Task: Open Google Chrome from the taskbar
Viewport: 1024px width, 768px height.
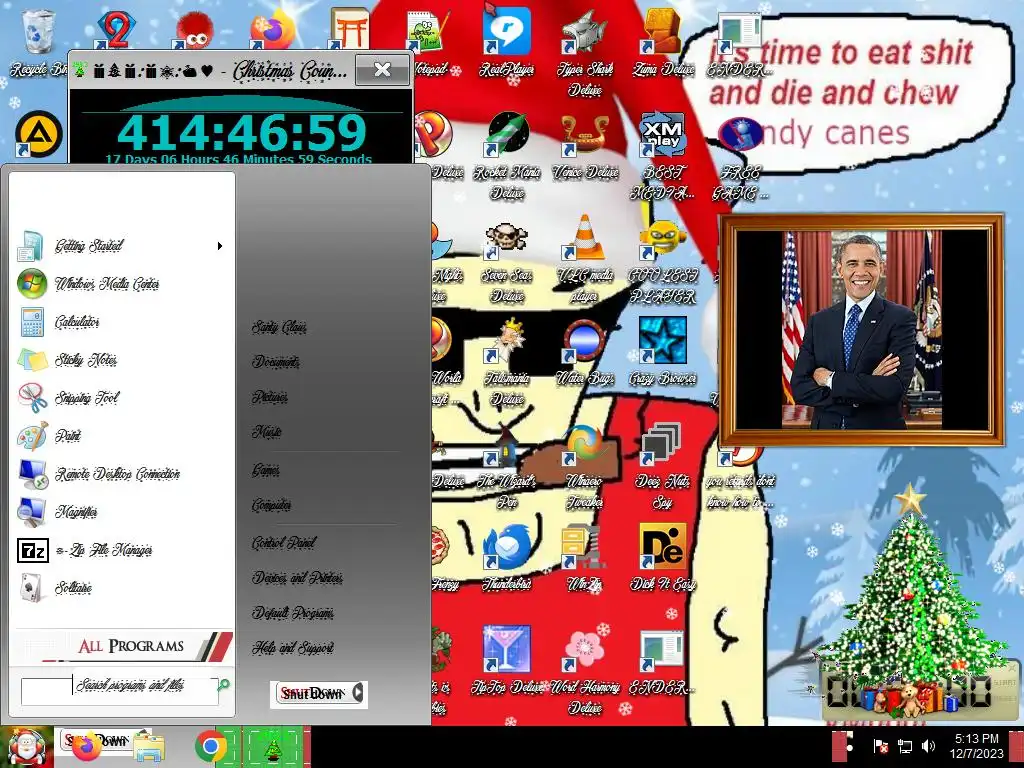Action: (210, 746)
